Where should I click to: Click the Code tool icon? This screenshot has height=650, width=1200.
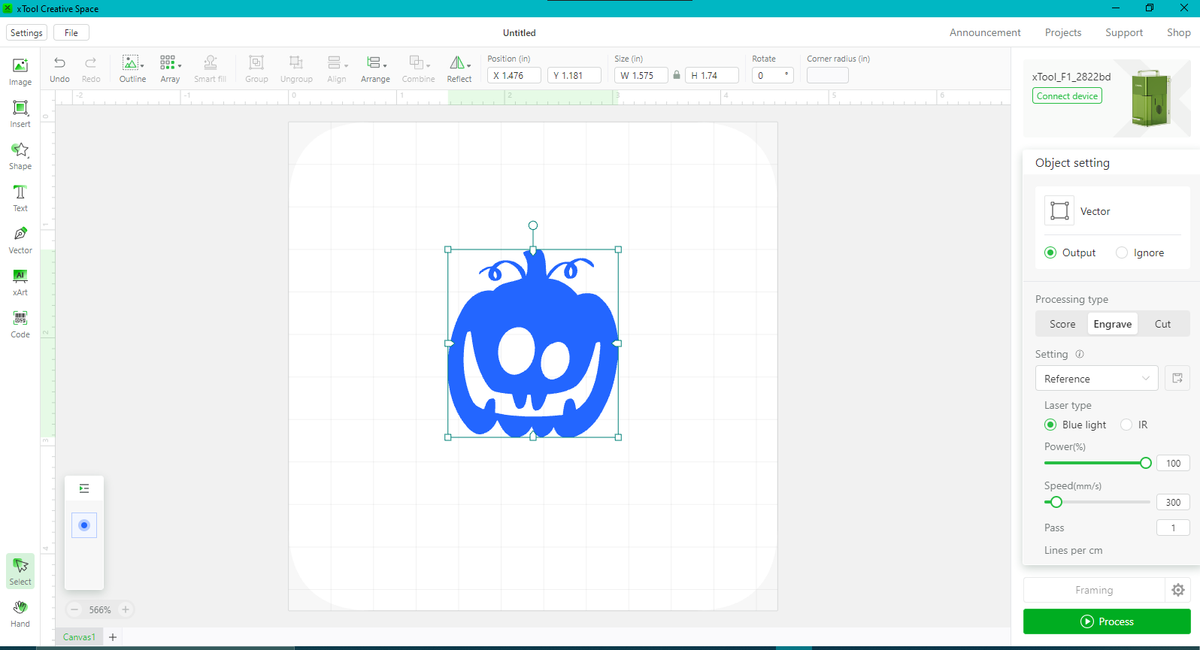[20, 319]
